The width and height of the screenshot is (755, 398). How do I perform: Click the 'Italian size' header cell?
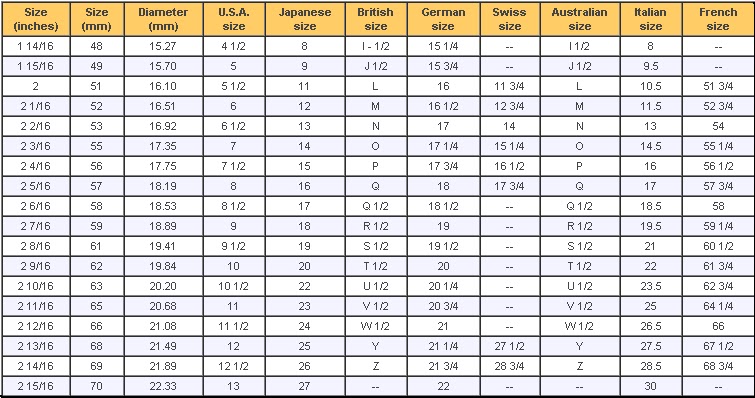(x=651, y=19)
